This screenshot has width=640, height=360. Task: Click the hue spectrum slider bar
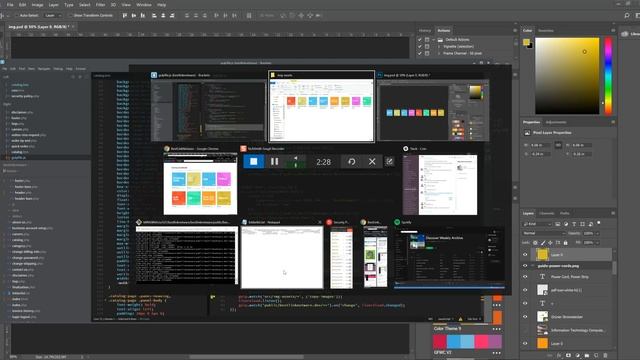(x=608, y=76)
